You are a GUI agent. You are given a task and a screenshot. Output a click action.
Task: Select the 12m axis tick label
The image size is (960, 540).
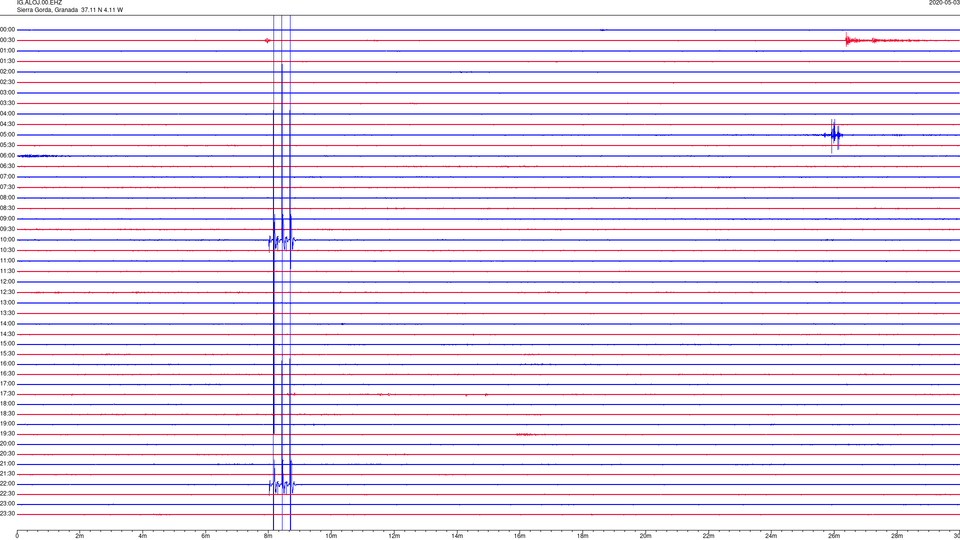point(394,536)
